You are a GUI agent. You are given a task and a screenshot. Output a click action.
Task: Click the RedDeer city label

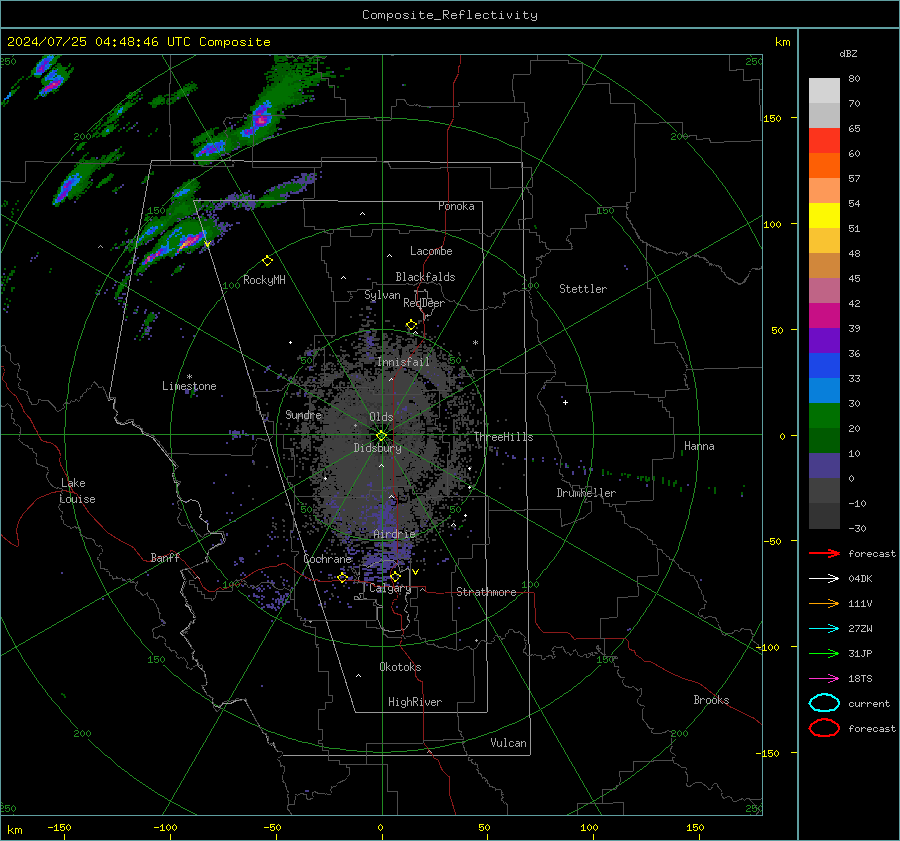424,303
